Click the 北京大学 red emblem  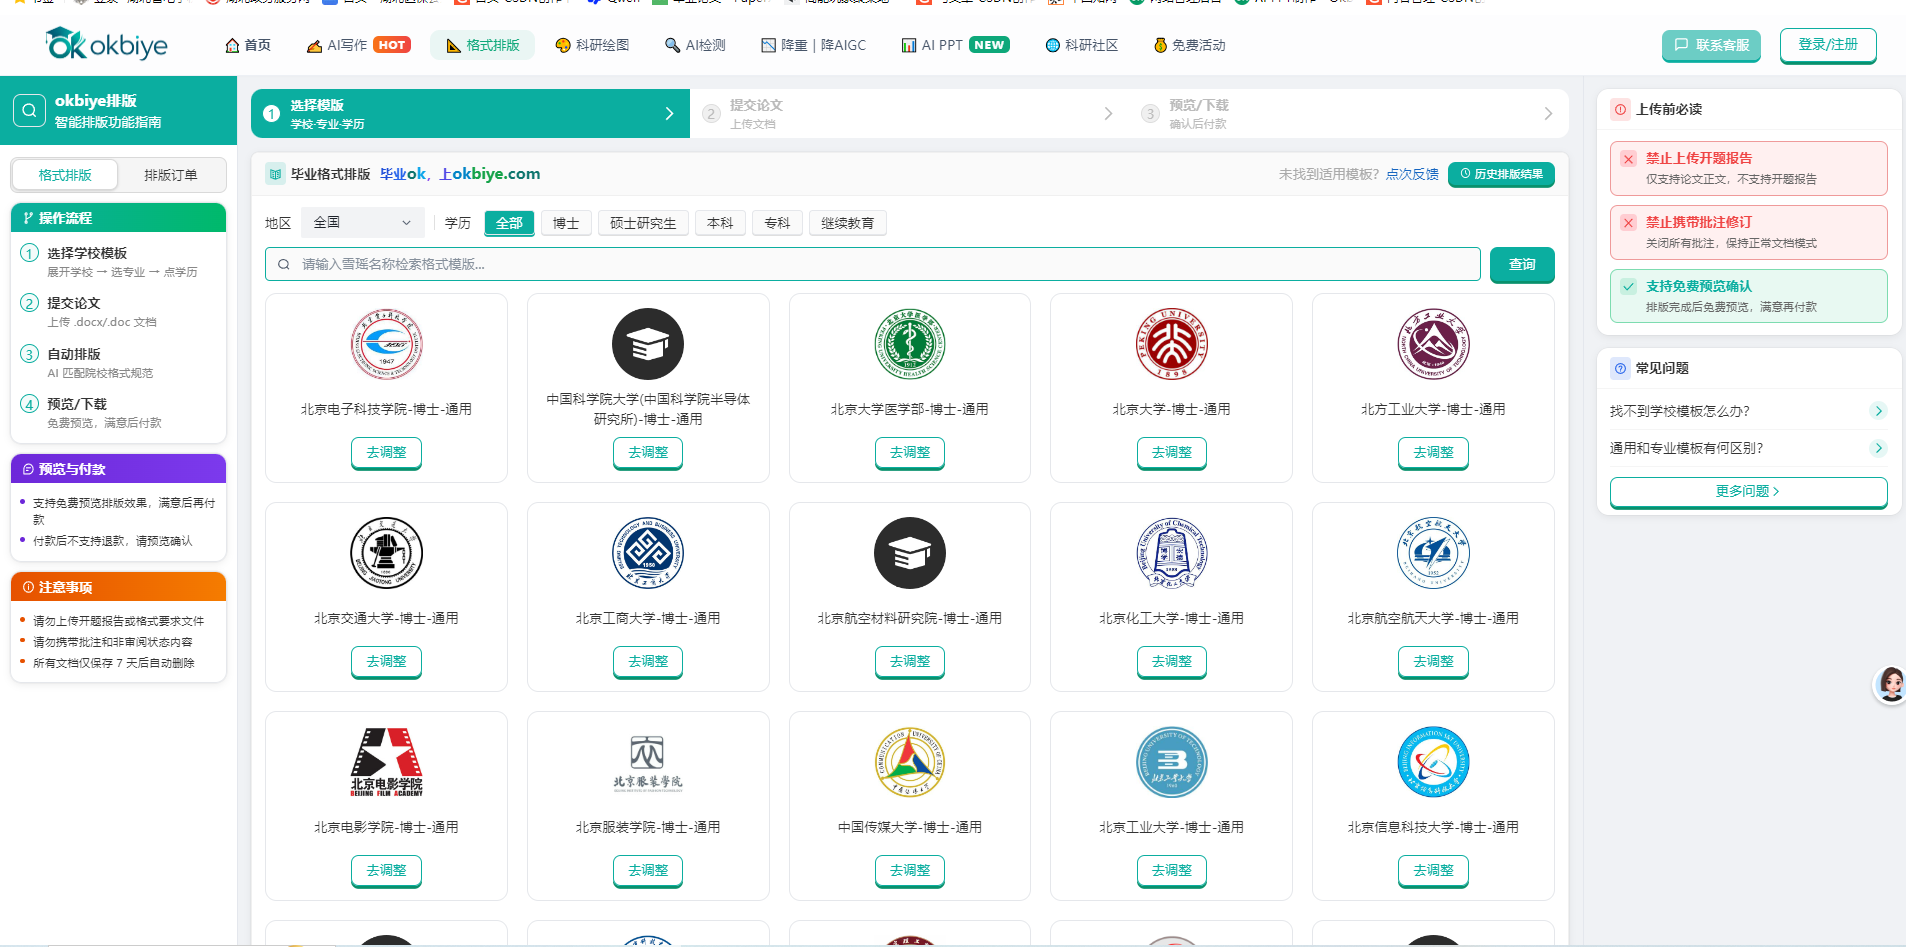coord(1172,344)
